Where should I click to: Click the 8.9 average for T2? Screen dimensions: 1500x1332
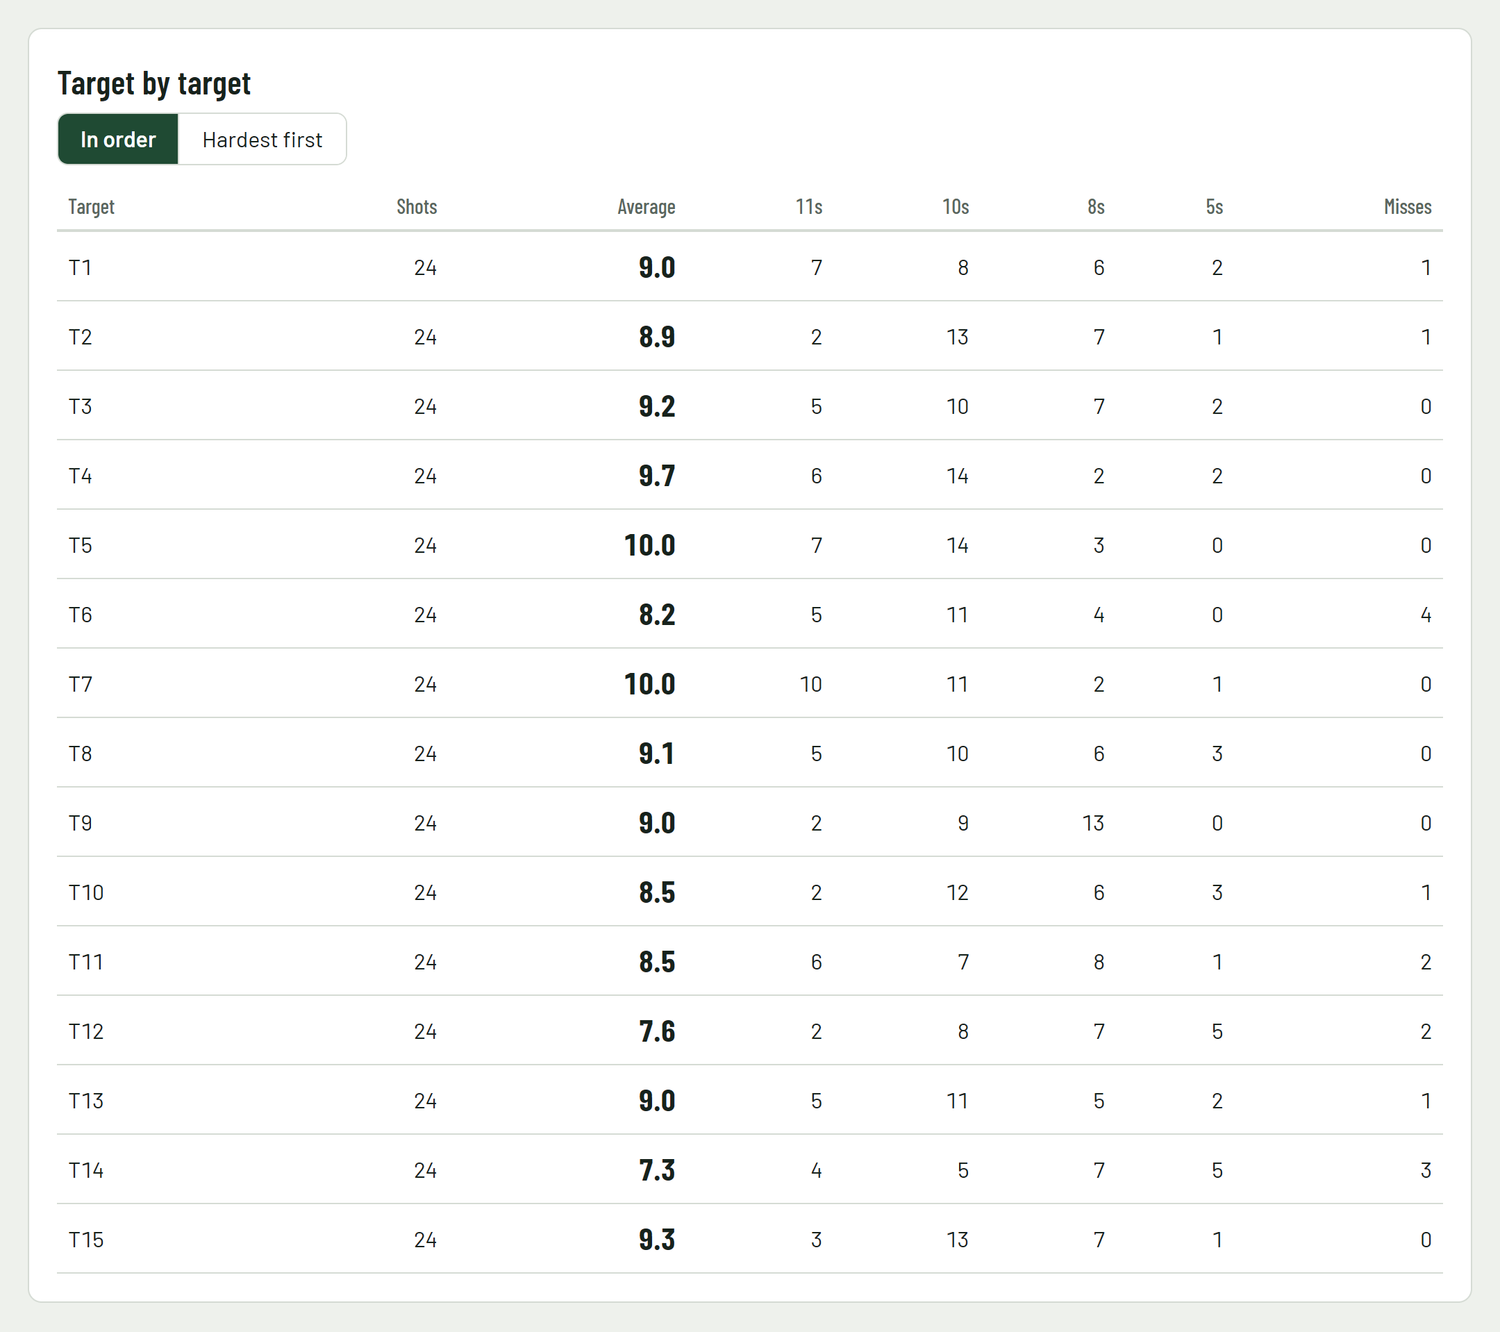coord(657,337)
